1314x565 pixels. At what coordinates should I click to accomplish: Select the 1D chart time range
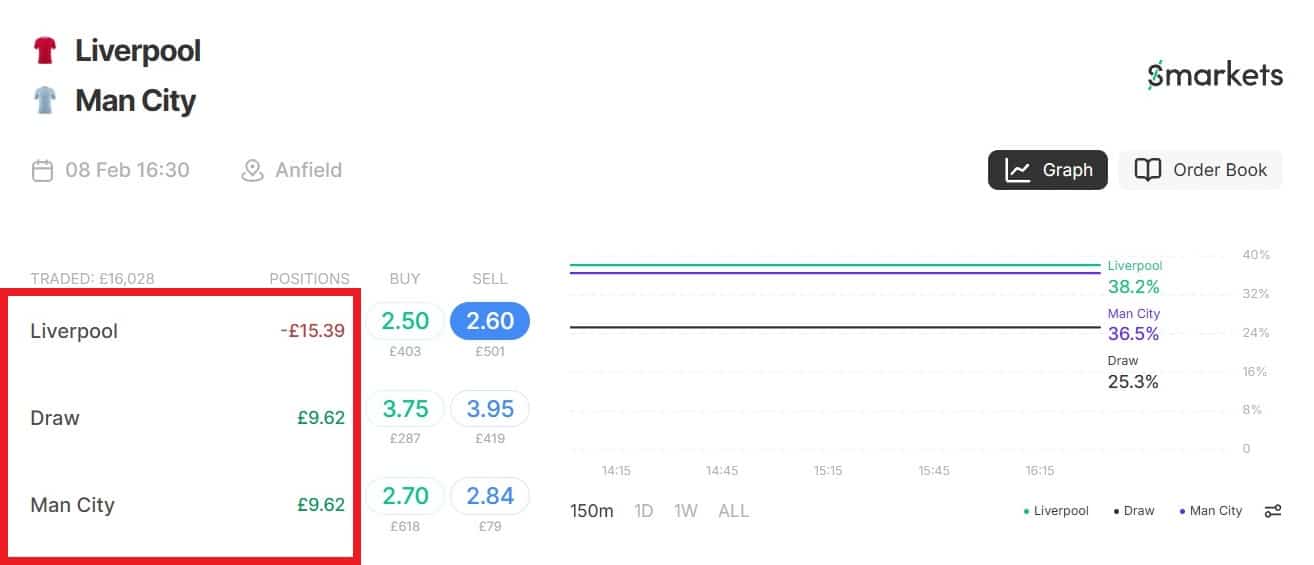point(644,511)
